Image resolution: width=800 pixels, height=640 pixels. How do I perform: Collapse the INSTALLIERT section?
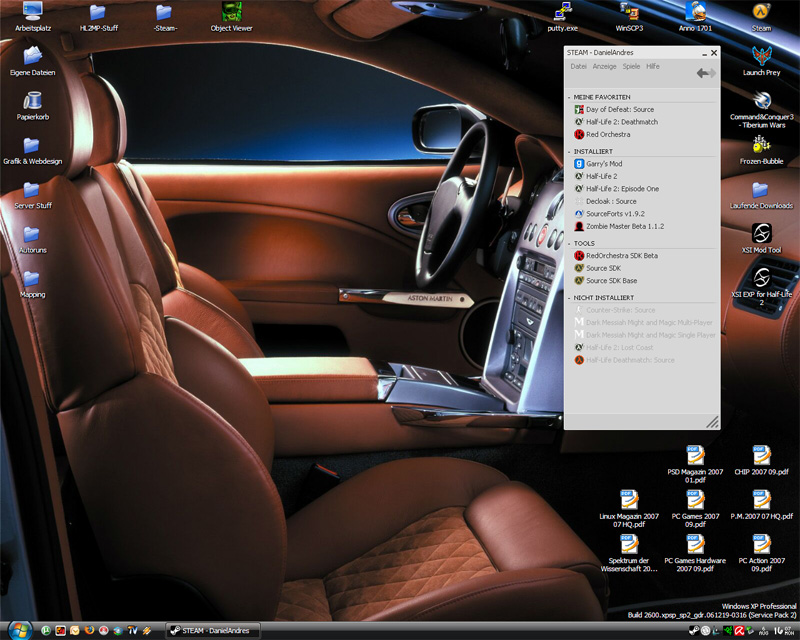[x=569, y=151]
